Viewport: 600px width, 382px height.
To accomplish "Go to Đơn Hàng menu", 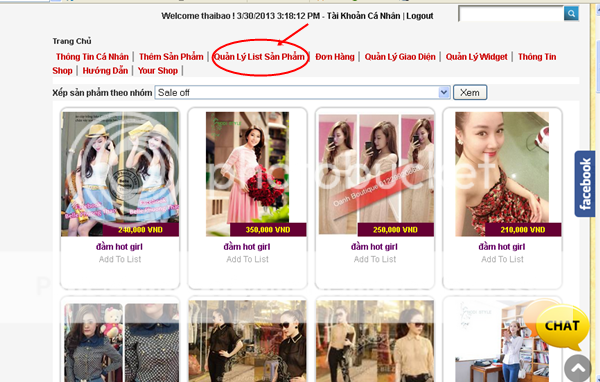I will [x=335, y=57].
